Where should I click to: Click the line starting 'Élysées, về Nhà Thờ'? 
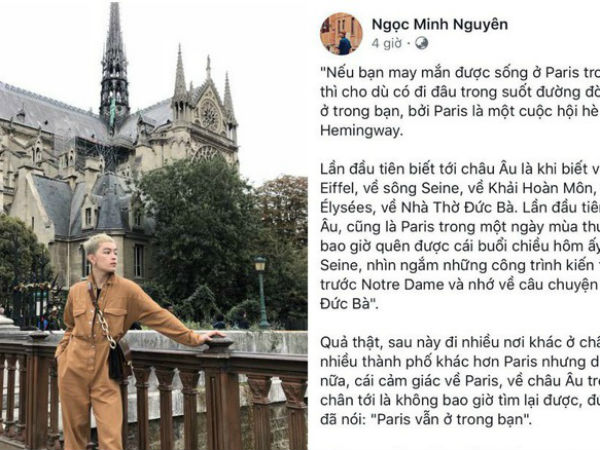(x=460, y=207)
